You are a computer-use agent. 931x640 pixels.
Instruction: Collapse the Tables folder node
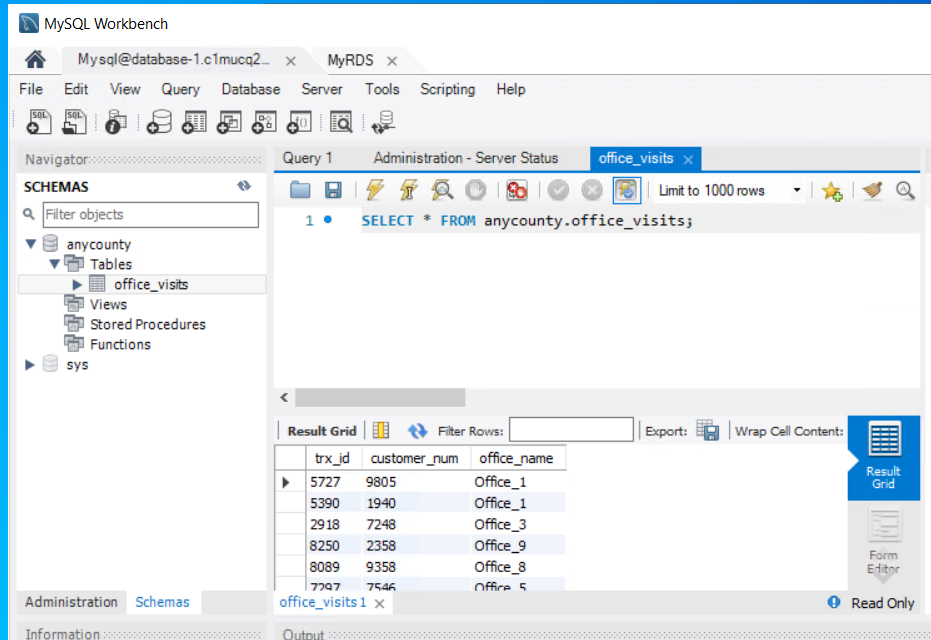[54, 264]
